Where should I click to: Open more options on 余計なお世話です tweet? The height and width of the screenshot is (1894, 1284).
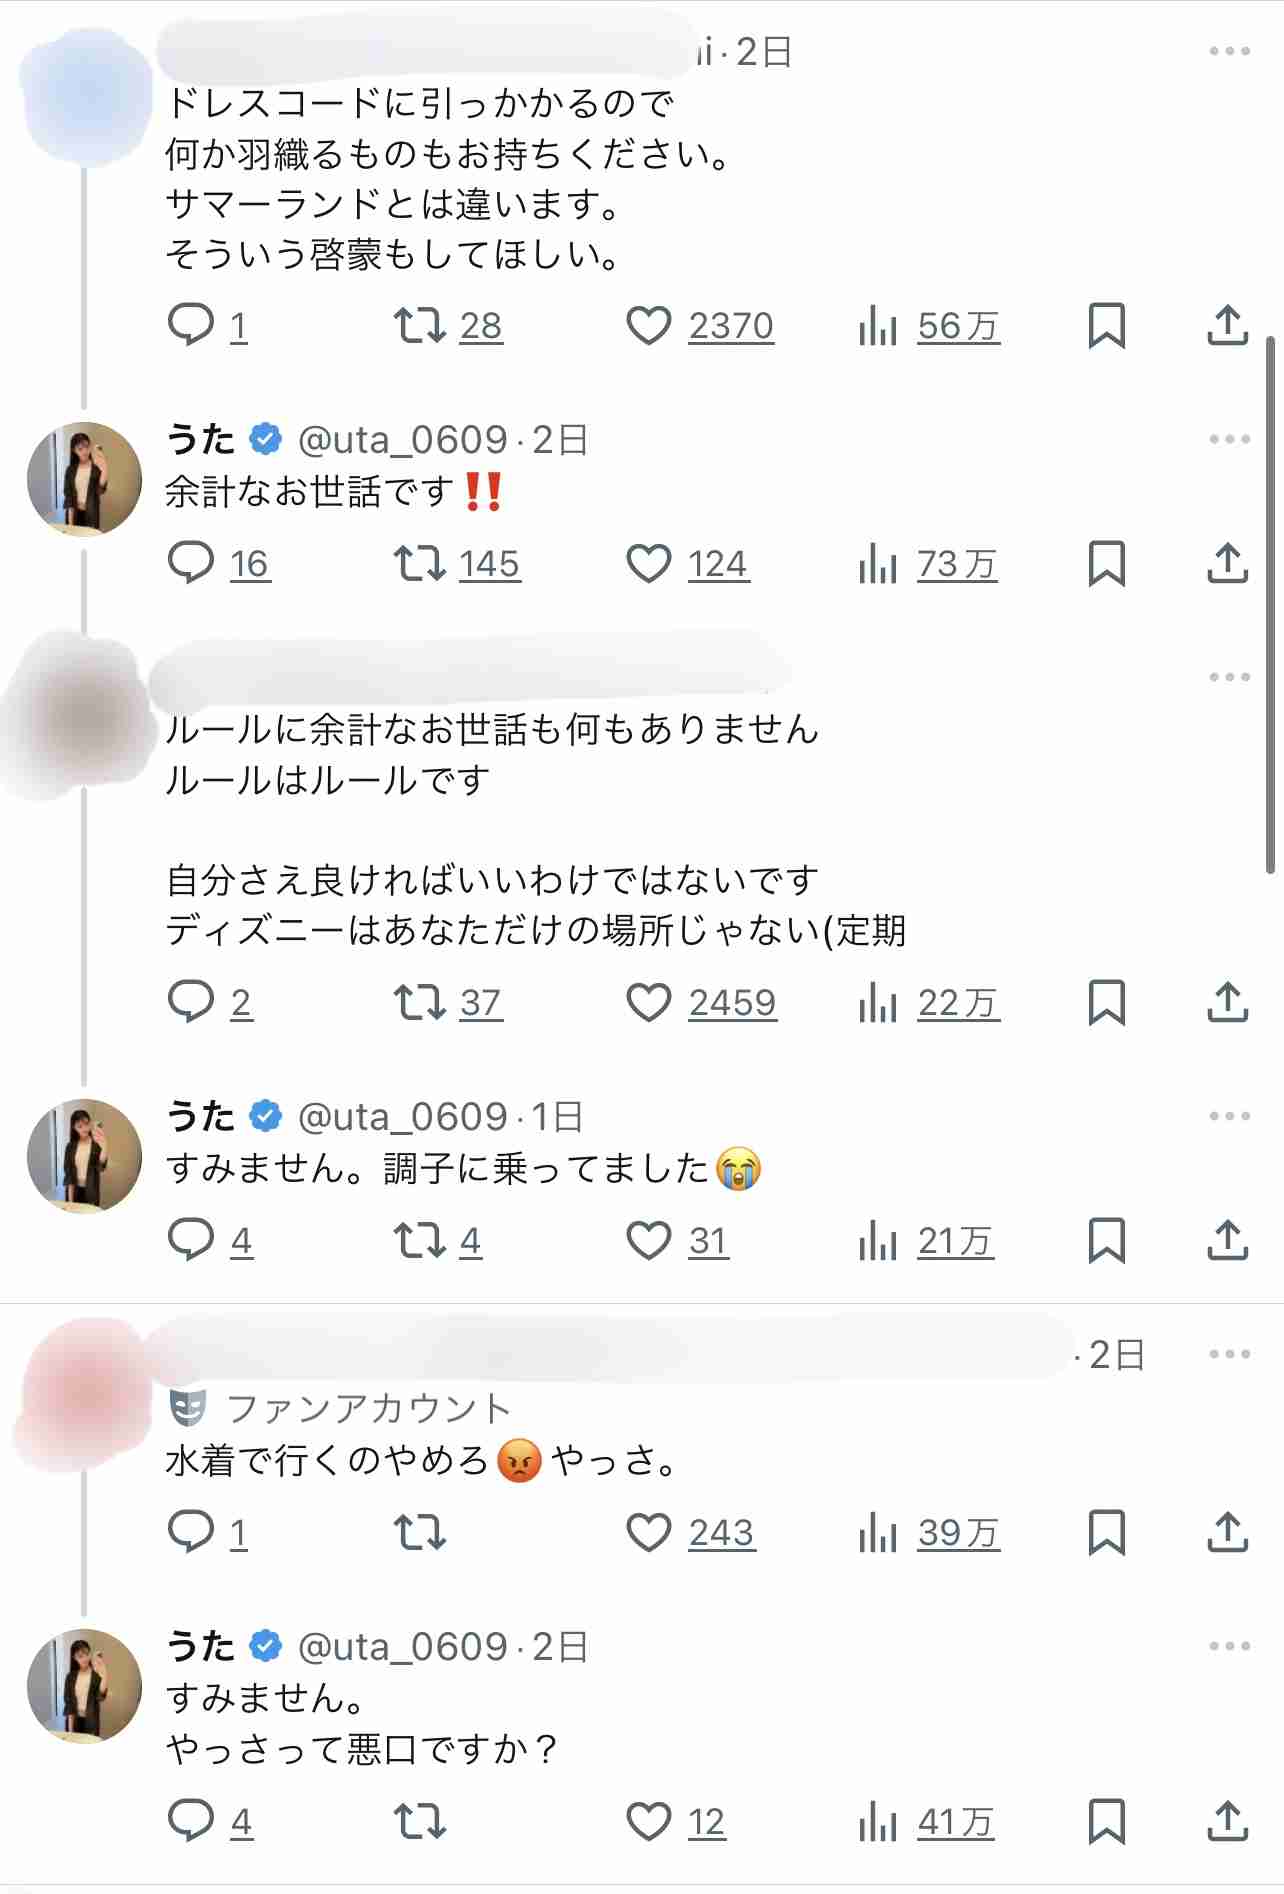click(1229, 439)
